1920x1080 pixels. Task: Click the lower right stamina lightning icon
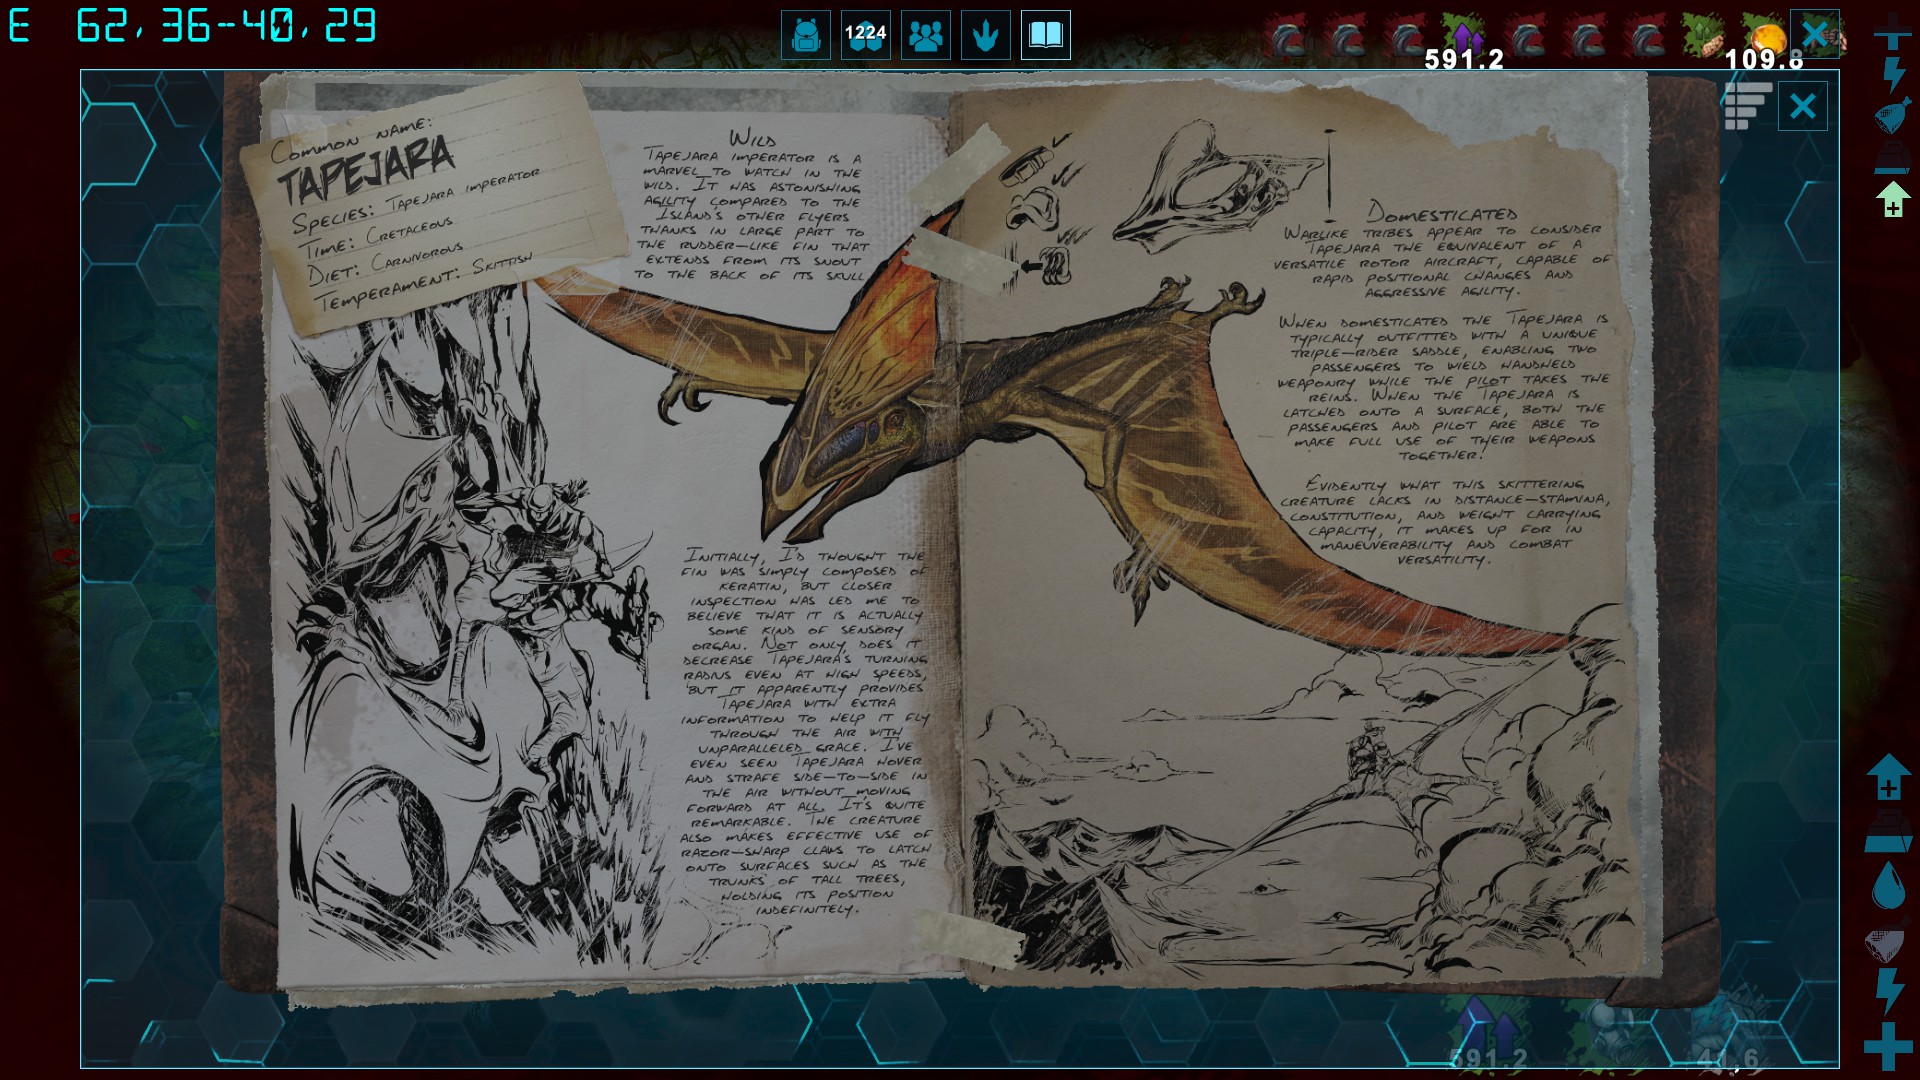(1888, 991)
